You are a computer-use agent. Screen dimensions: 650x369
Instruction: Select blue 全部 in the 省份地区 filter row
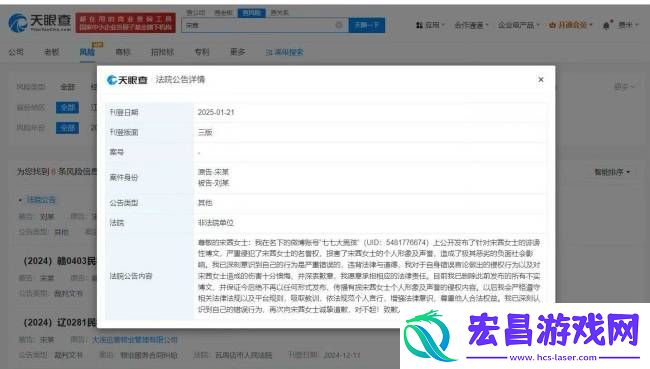coord(67,107)
